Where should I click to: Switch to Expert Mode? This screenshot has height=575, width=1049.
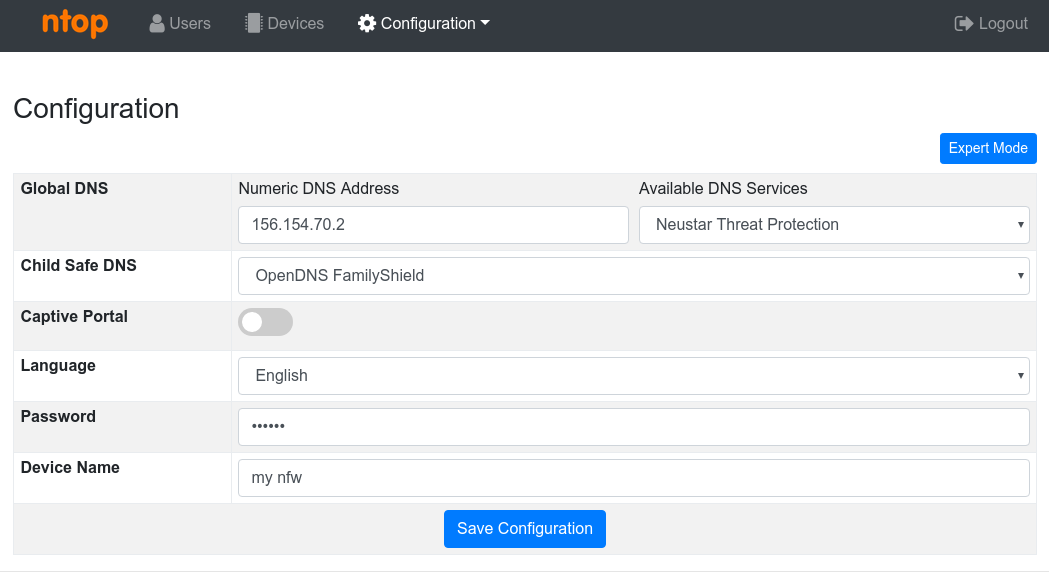[988, 148]
